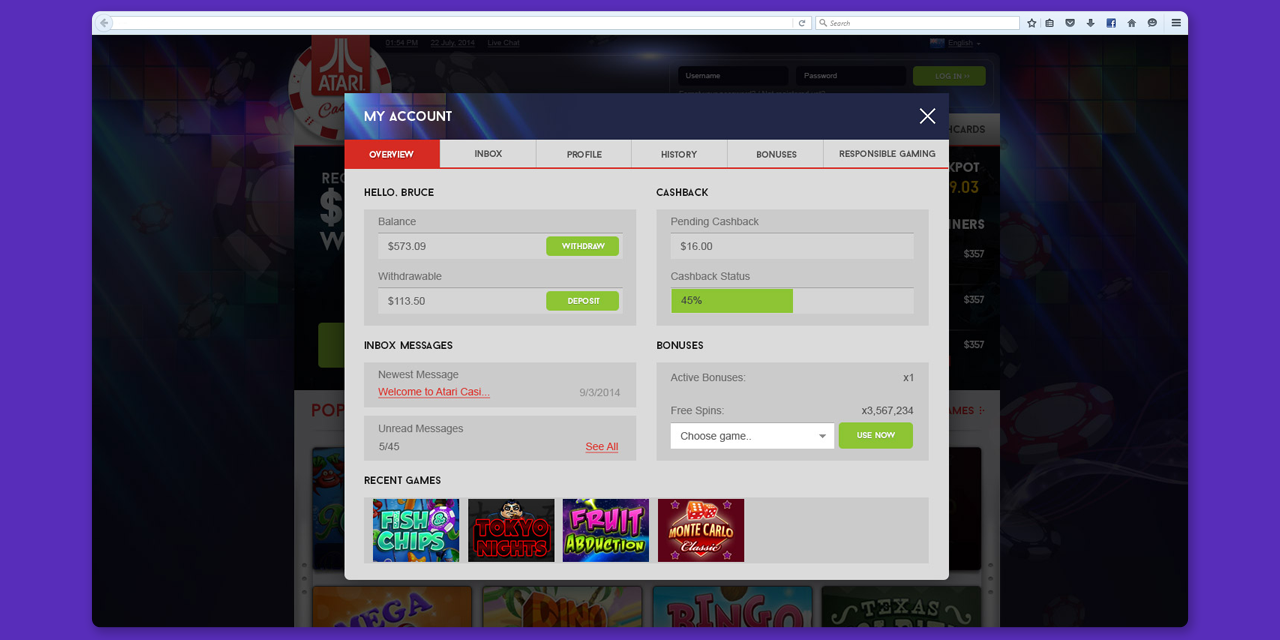Expand the Choose game dropdown

[x=752, y=436]
